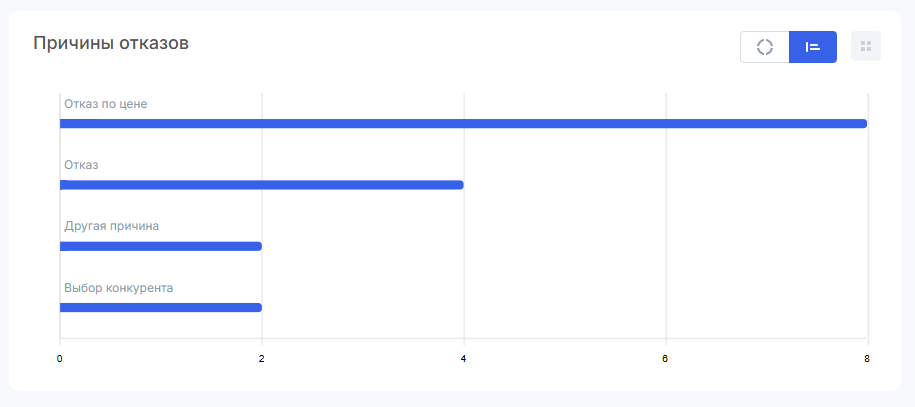The width and height of the screenshot is (915, 407).
Task: Click the 'Отказ' bar in chart
Action: click(x=261, y=185)
